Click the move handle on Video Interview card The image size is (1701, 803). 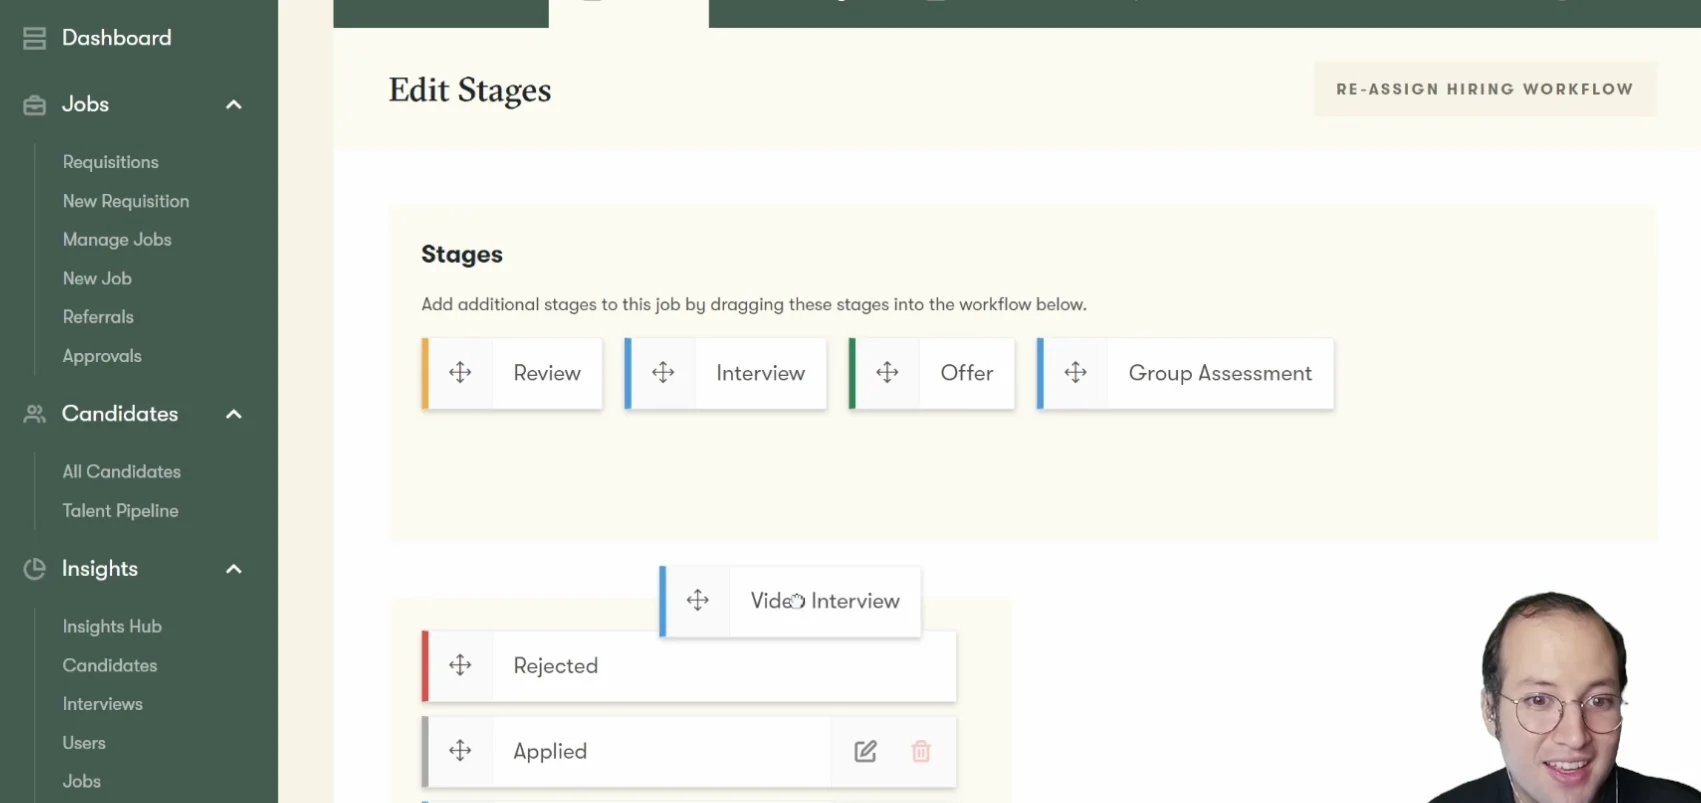point(698,600)
